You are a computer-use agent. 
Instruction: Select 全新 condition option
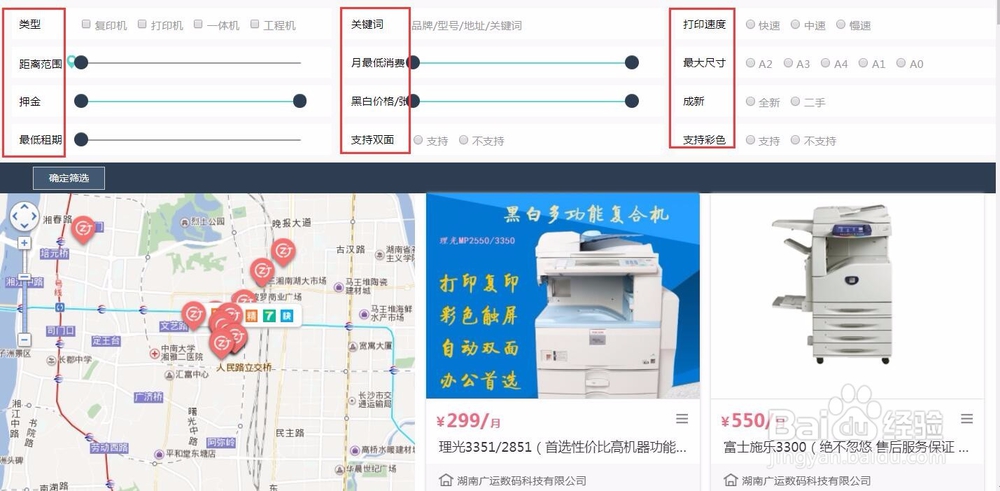[x=751, y=101]
